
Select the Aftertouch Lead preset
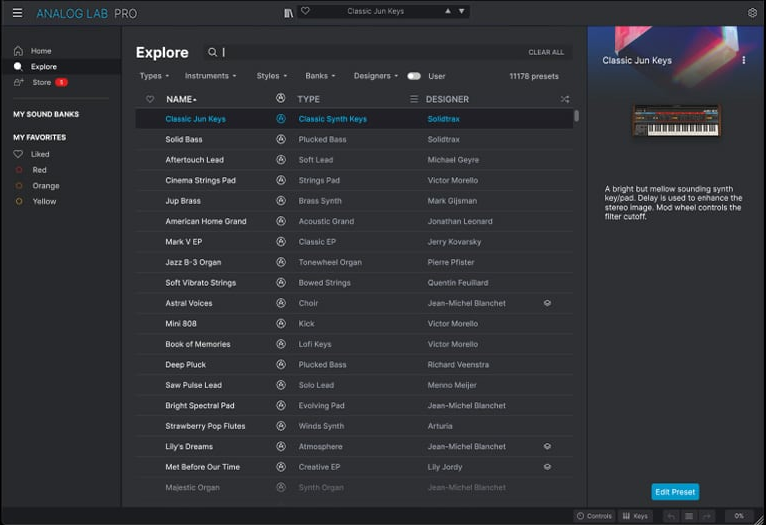(x=354, y=160)
